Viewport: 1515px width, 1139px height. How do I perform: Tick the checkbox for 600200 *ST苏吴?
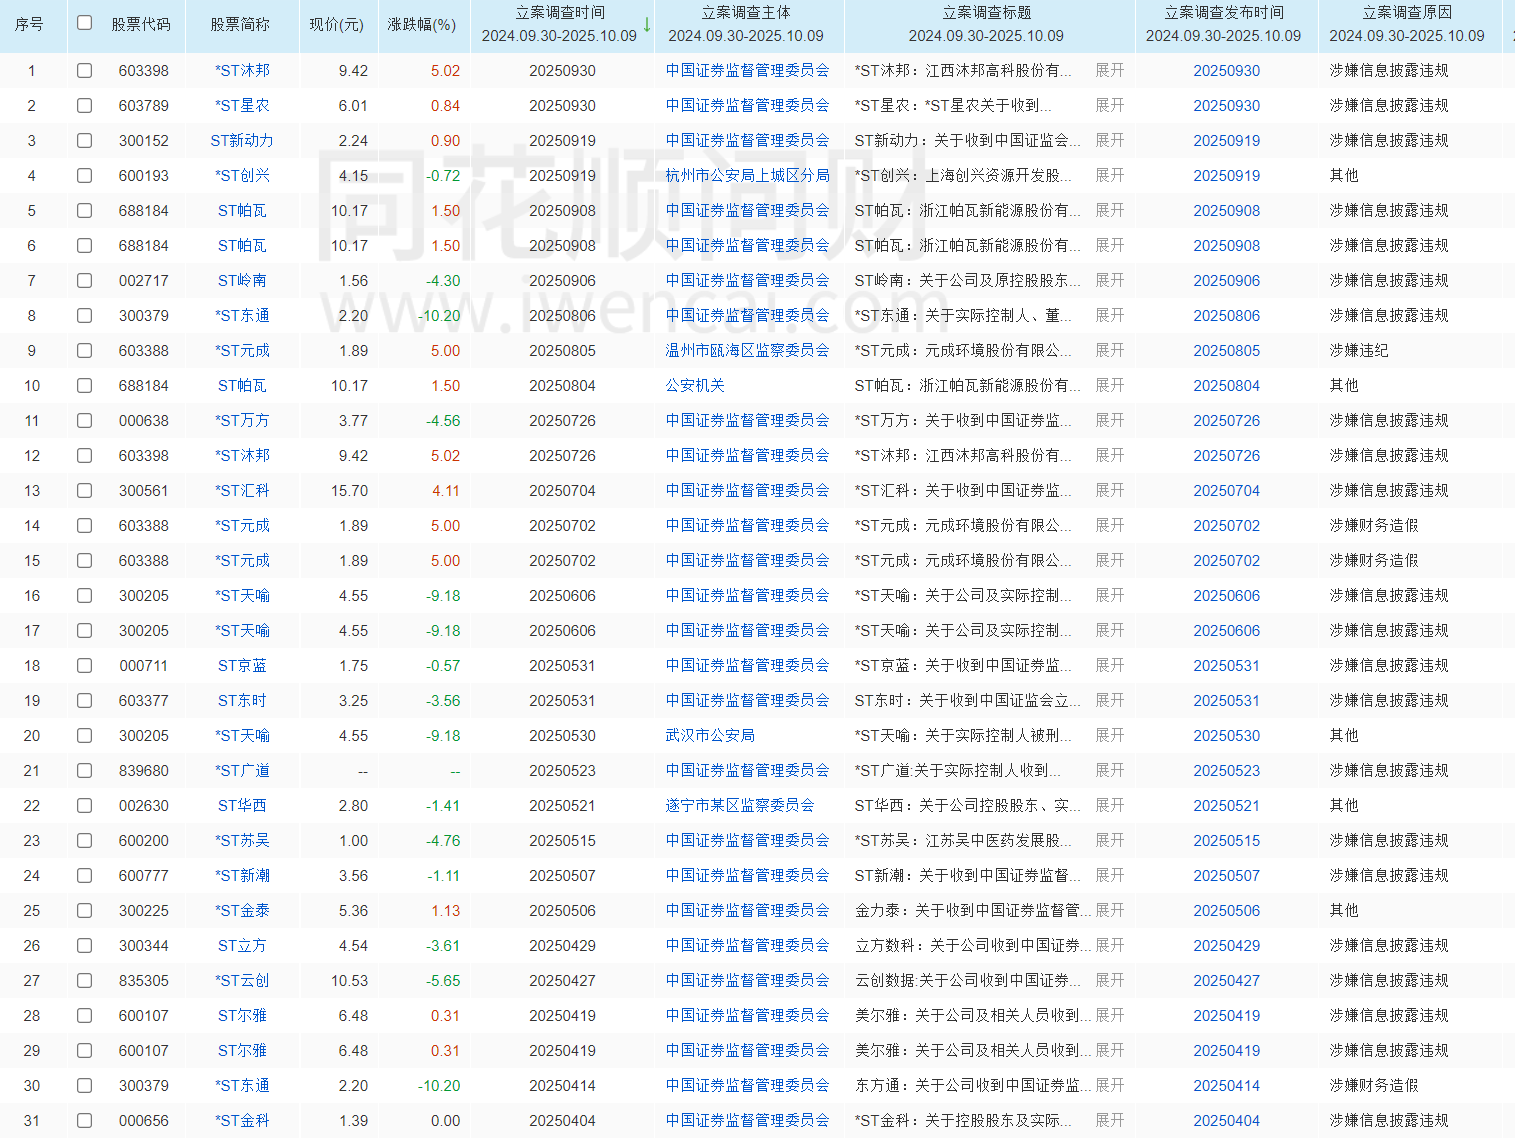tap(84, 841)
